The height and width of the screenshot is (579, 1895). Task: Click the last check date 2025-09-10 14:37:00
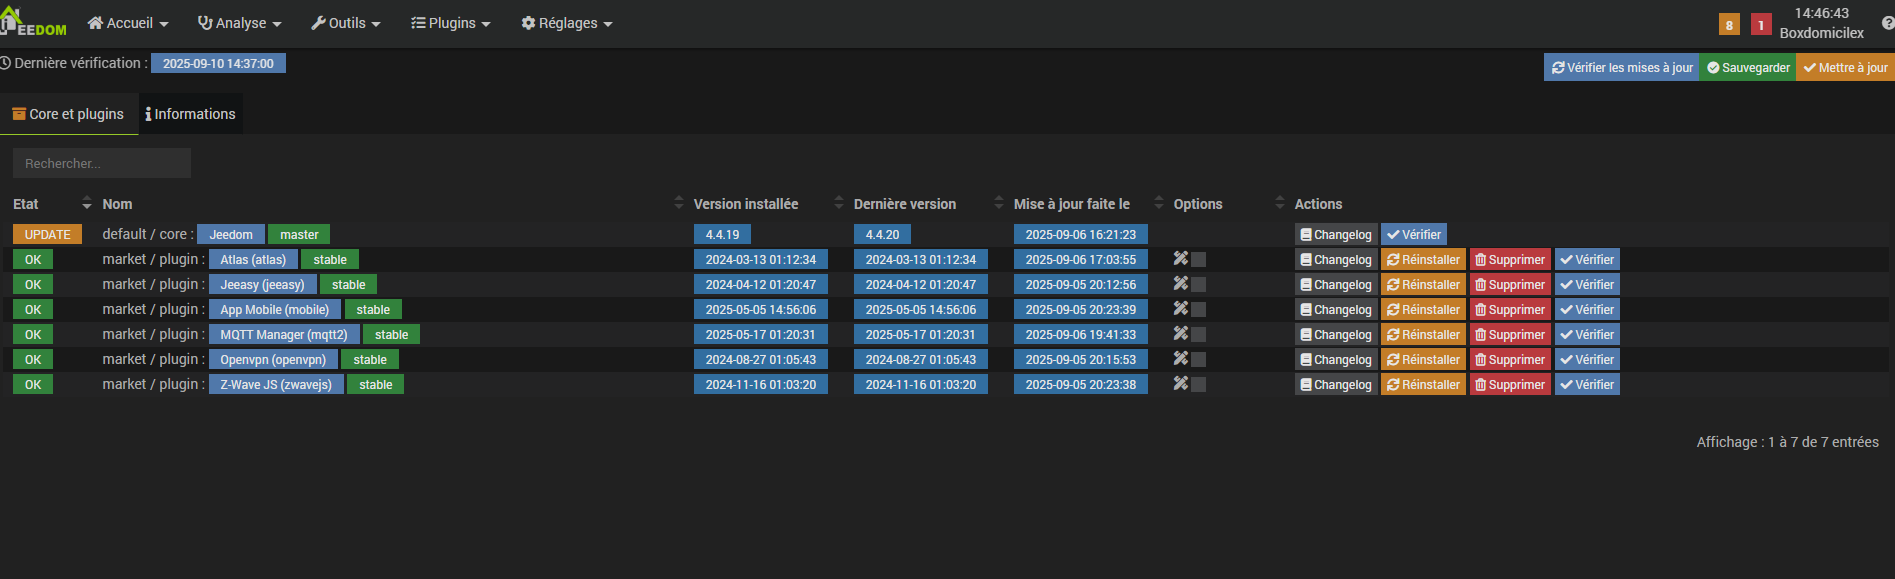point(218,63)
